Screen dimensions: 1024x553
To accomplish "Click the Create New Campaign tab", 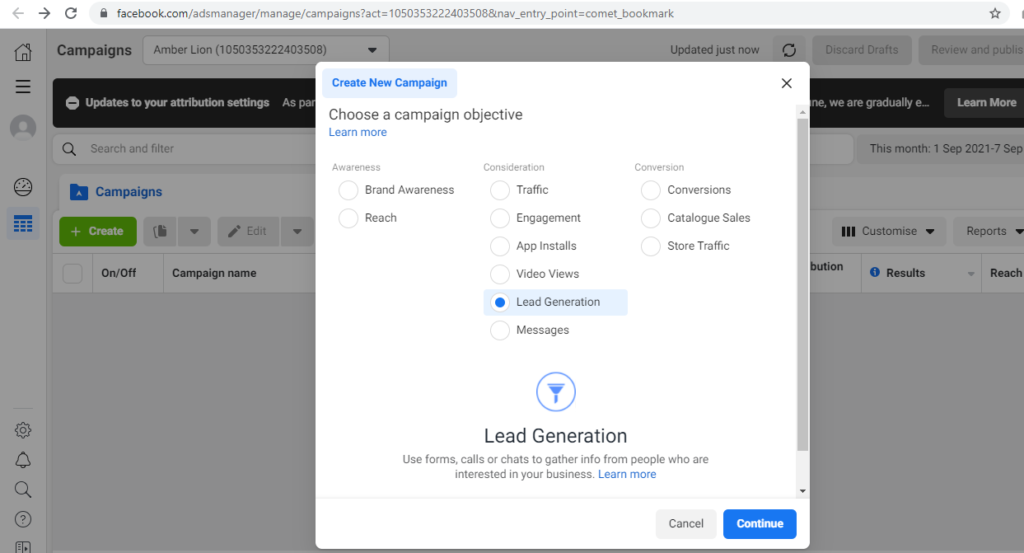I will point(389,83).
